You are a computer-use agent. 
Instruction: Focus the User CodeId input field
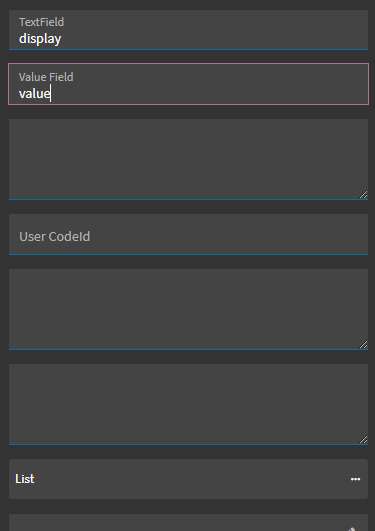188,234
